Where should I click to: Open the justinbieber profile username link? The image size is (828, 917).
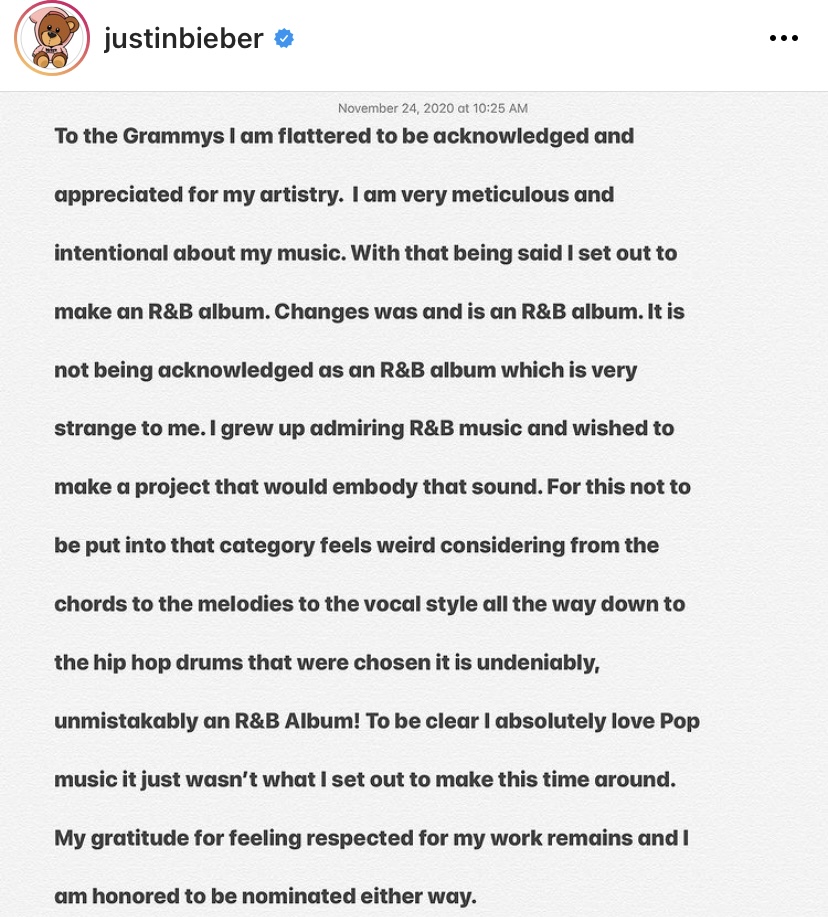pyautogui.click(x=184, y=39)
